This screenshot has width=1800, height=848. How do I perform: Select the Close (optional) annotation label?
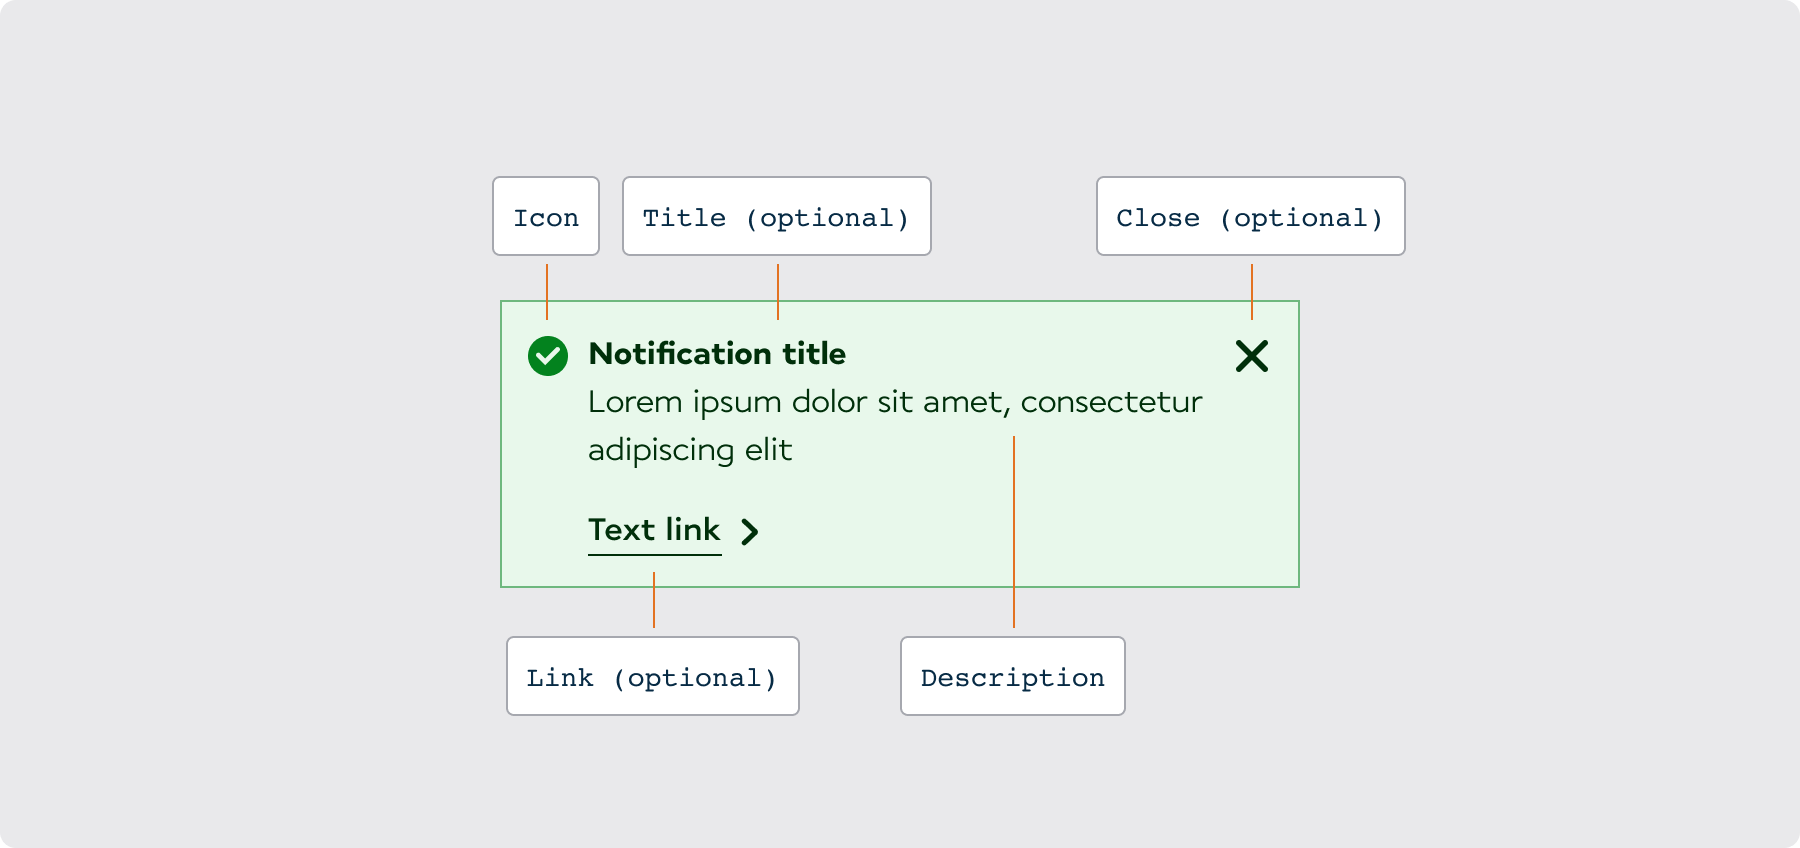[1250, 217]
